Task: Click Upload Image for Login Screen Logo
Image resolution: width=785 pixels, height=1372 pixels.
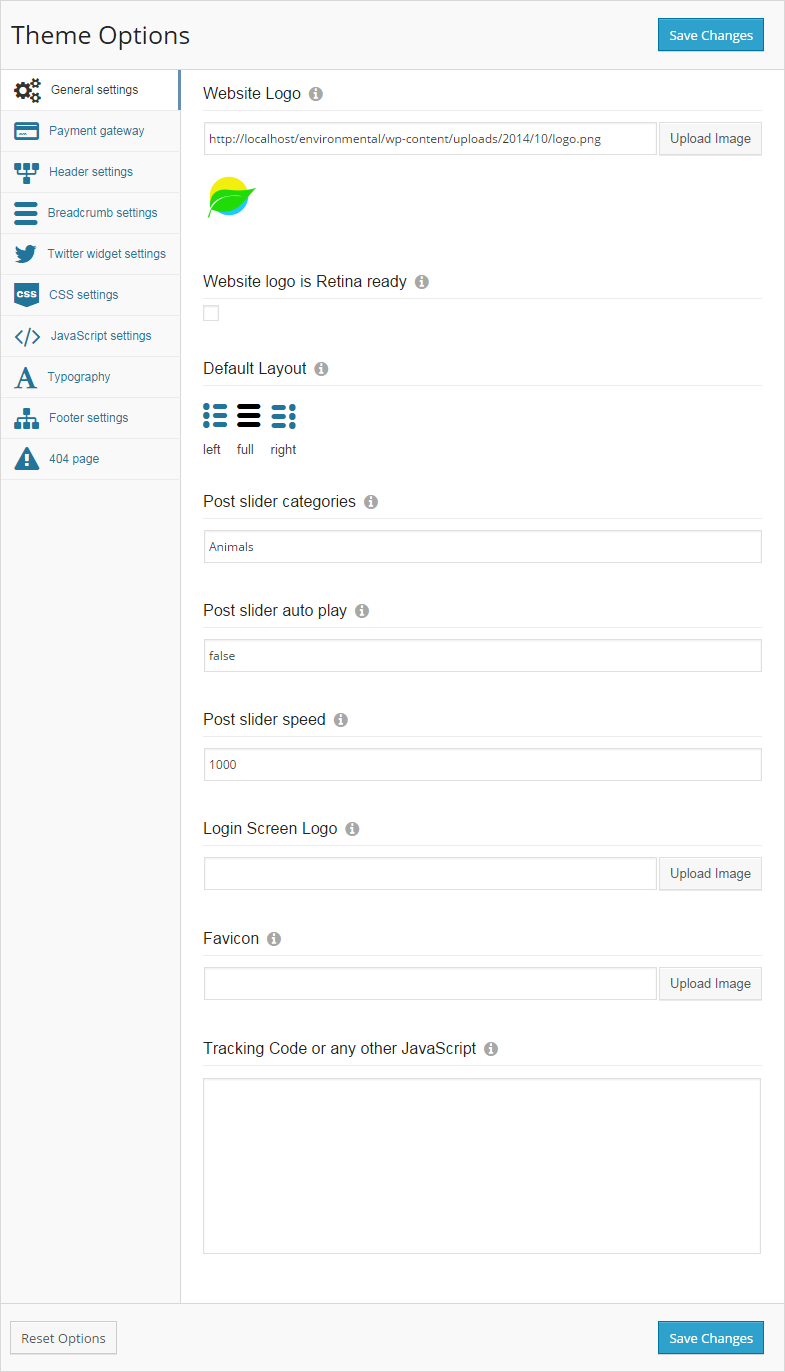Action: [x=710, y=874]
